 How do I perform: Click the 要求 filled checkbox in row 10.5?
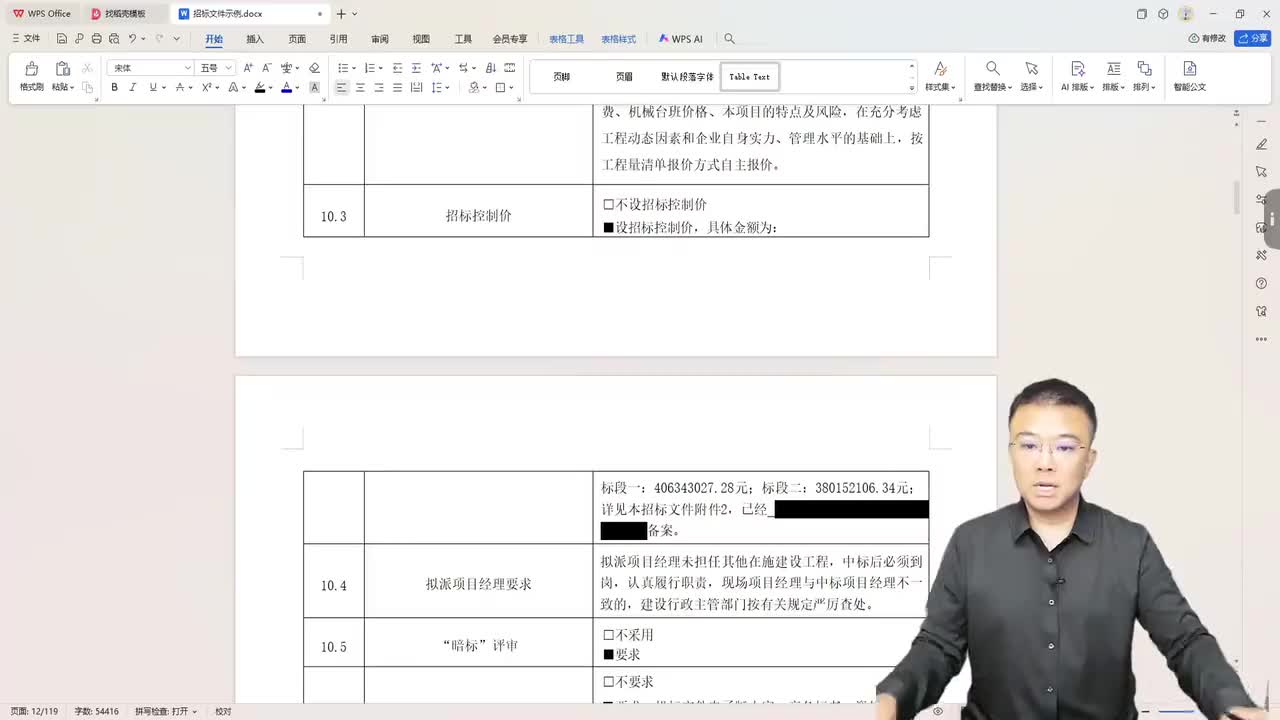point(608,655)
